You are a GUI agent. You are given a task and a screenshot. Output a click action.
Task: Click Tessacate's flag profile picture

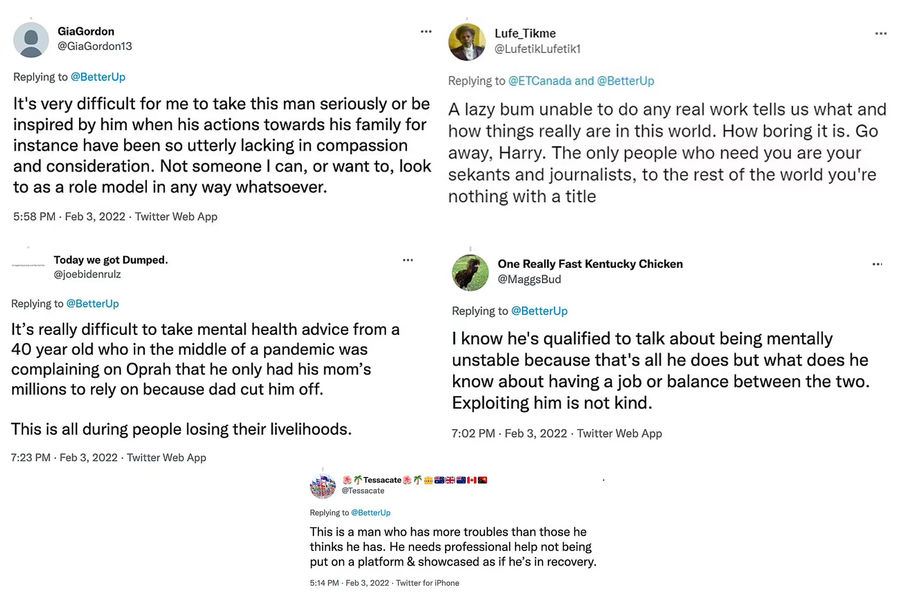(x=323, y=486)
